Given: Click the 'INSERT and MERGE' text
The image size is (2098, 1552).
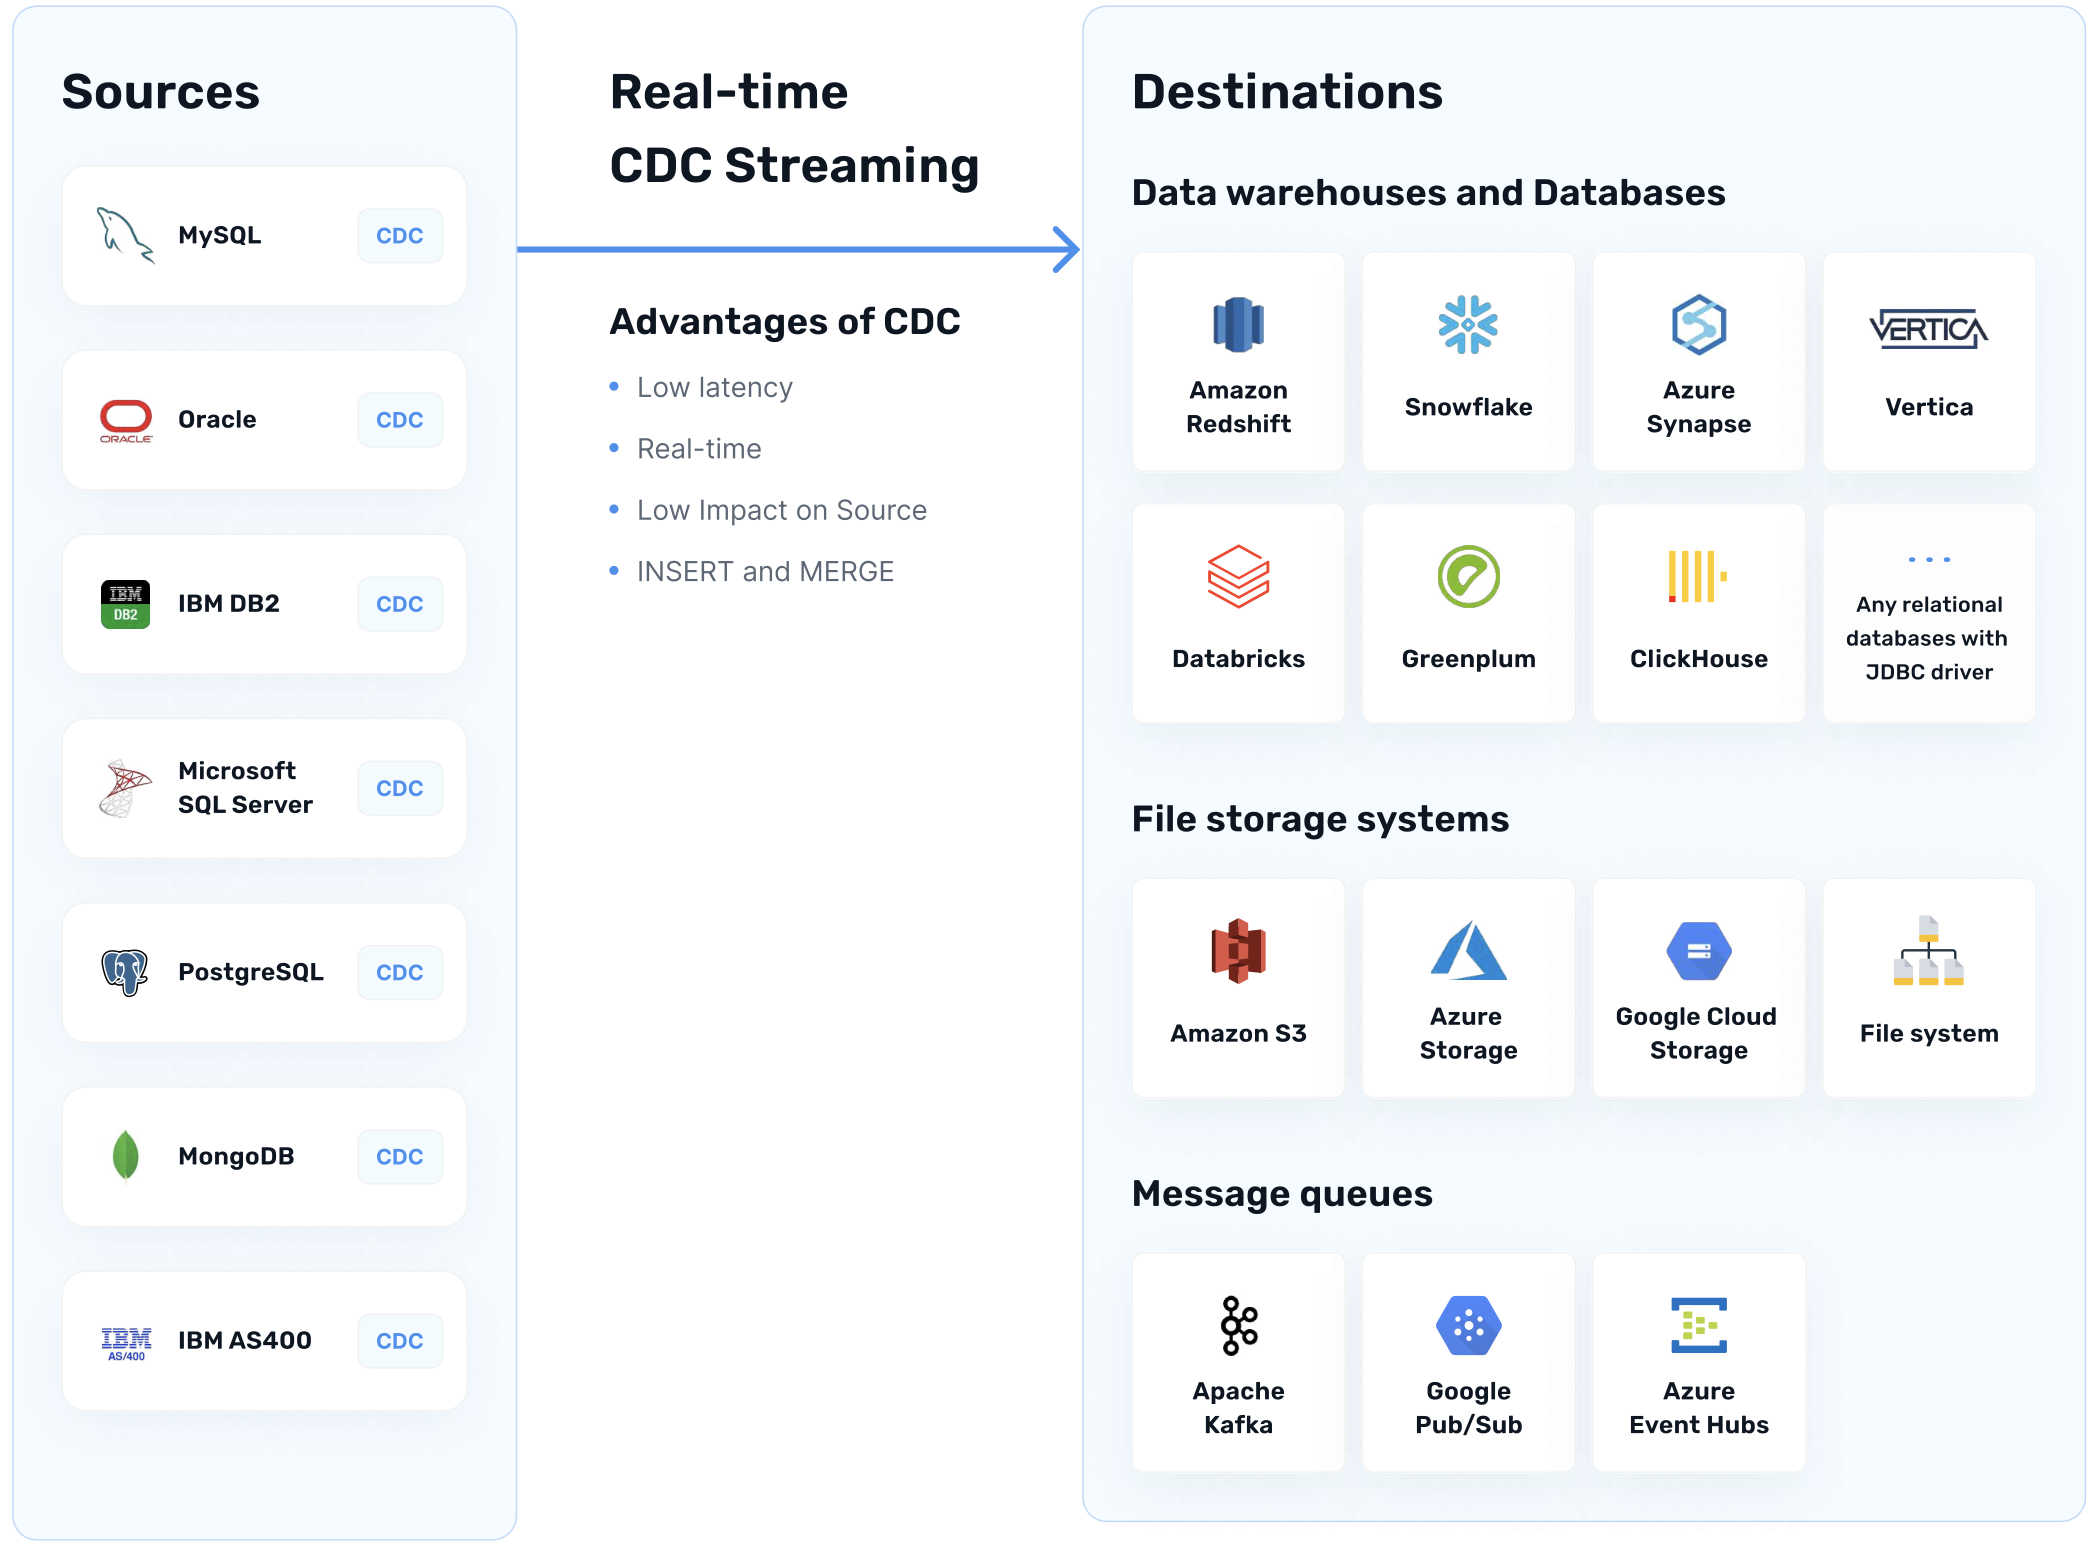Looking at the screenshot, I should pos(765,572).
